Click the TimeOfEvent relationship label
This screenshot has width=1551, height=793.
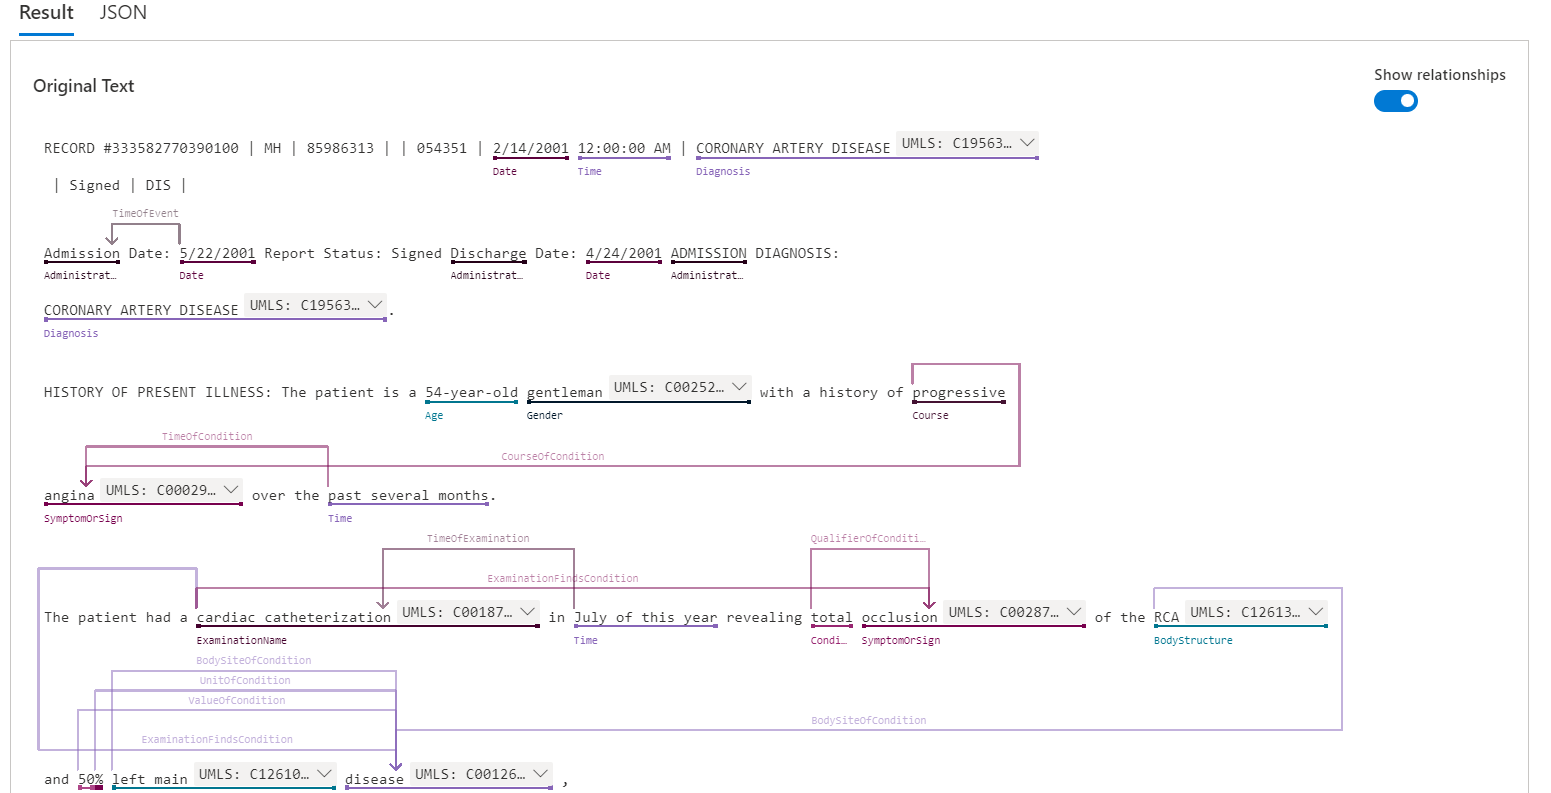pyautogui.click(x=145, y=214)
